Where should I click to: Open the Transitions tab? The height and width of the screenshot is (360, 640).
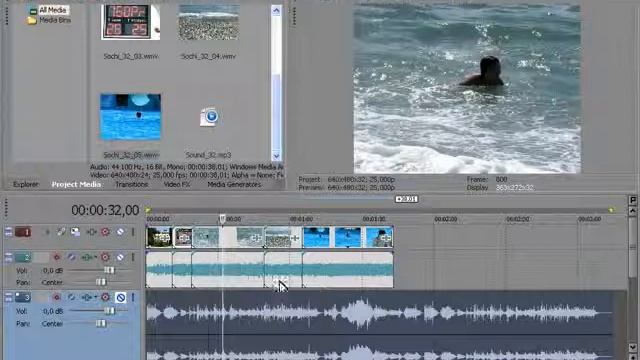tap(131, 184)
